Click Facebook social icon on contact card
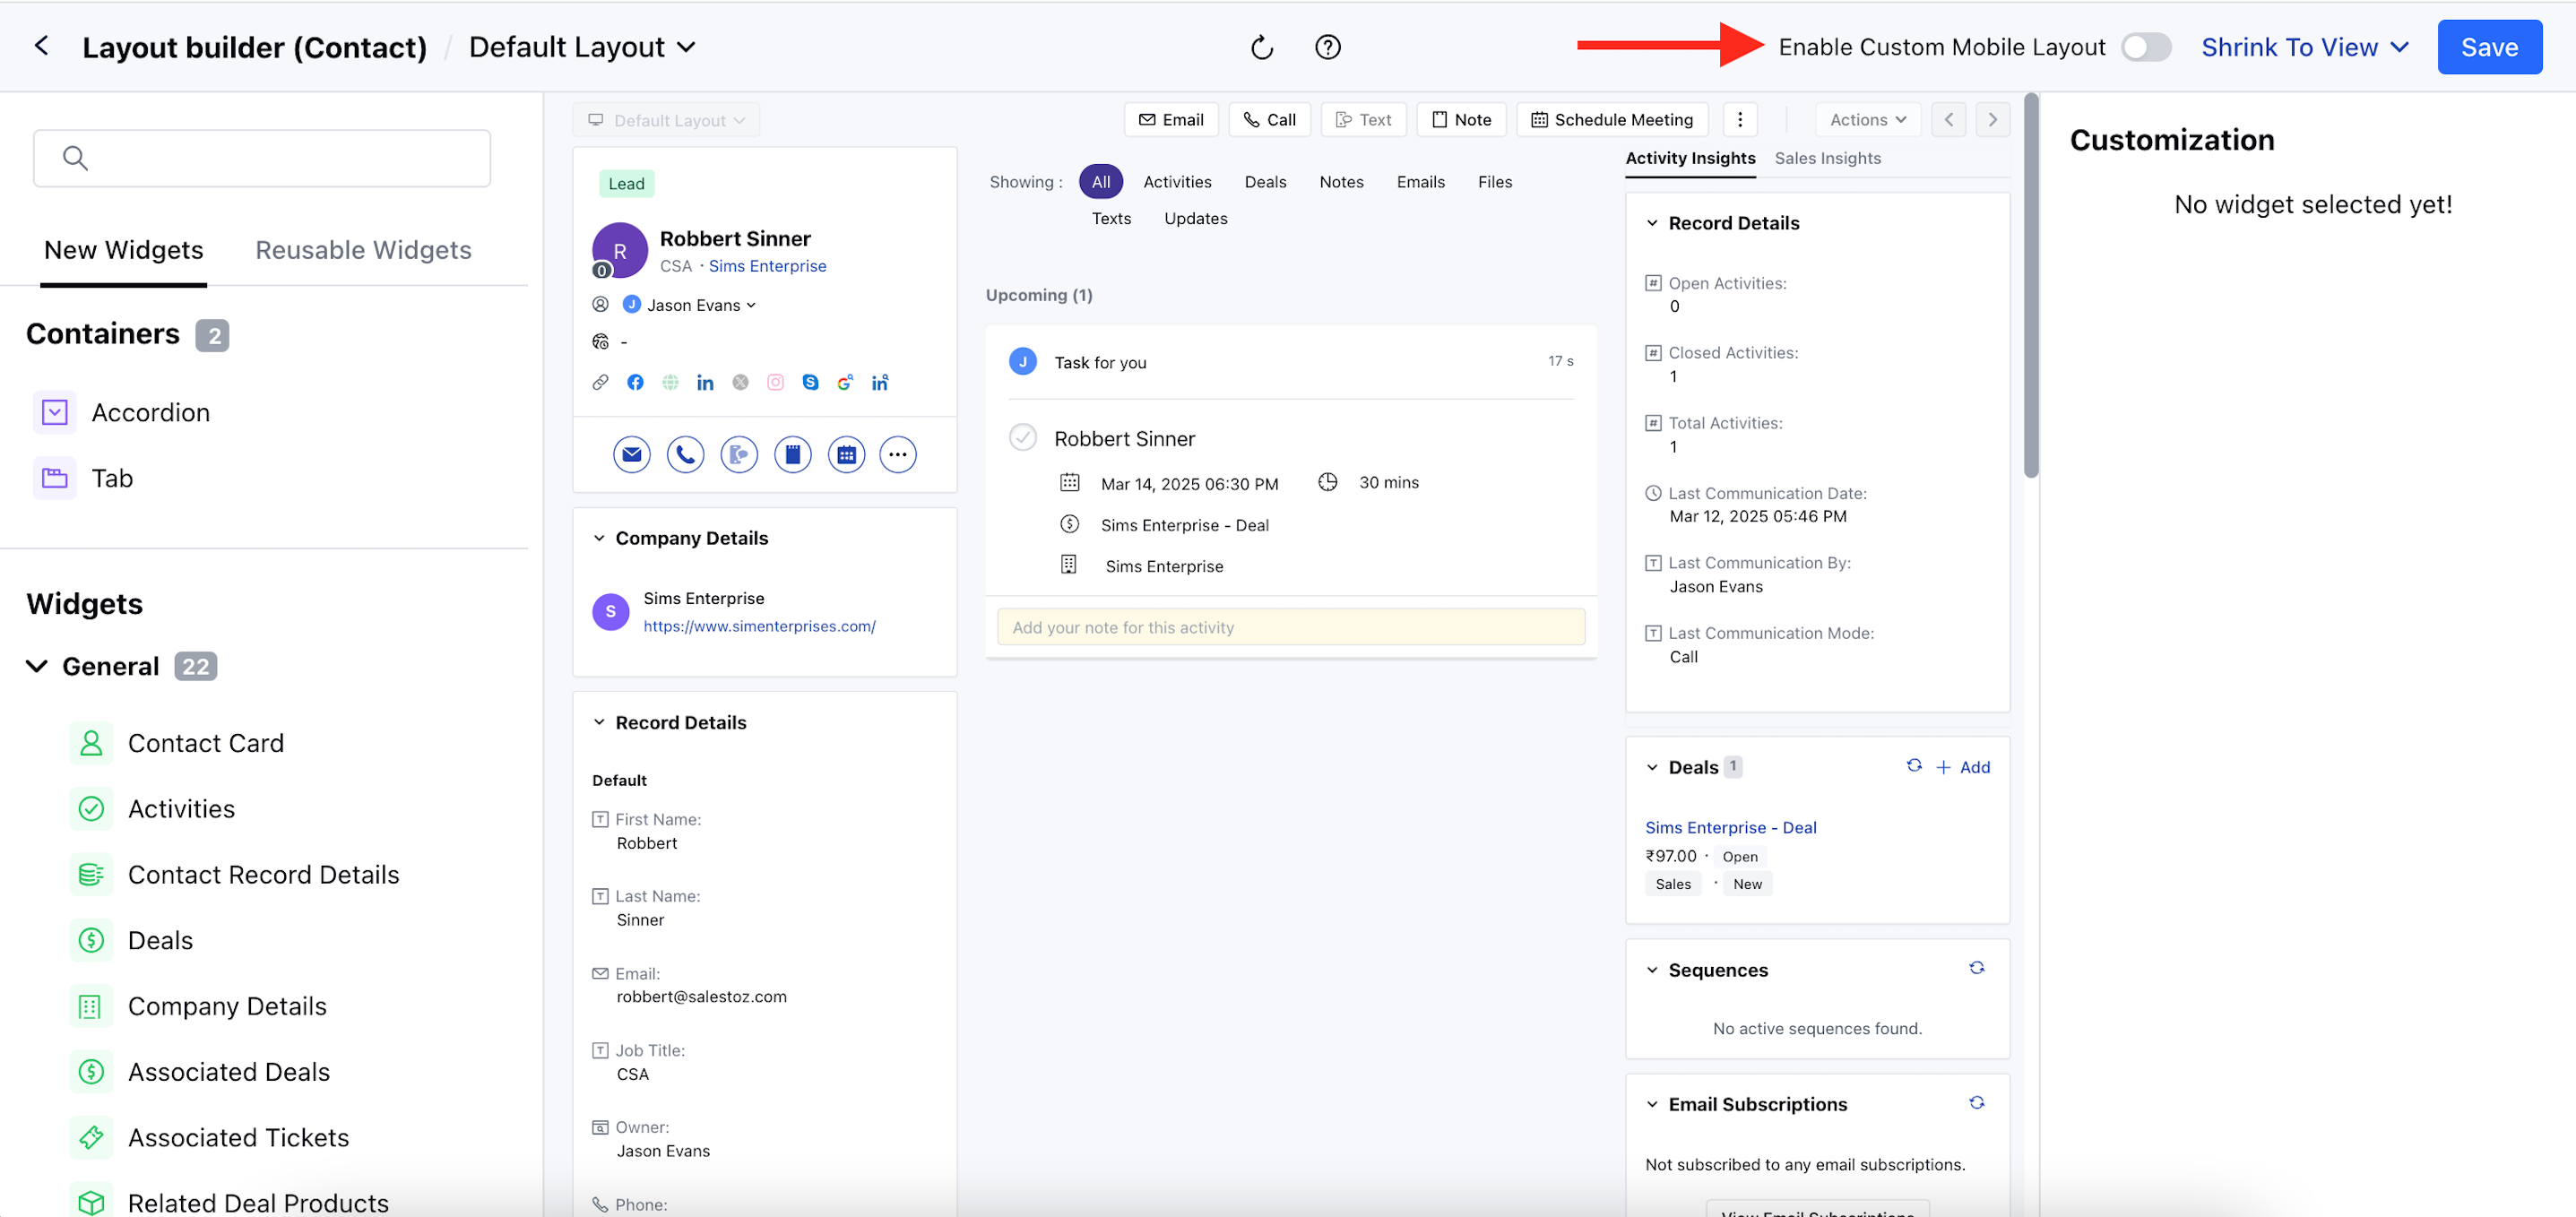Screen dimensions: 2576x1217 [635, 382]
